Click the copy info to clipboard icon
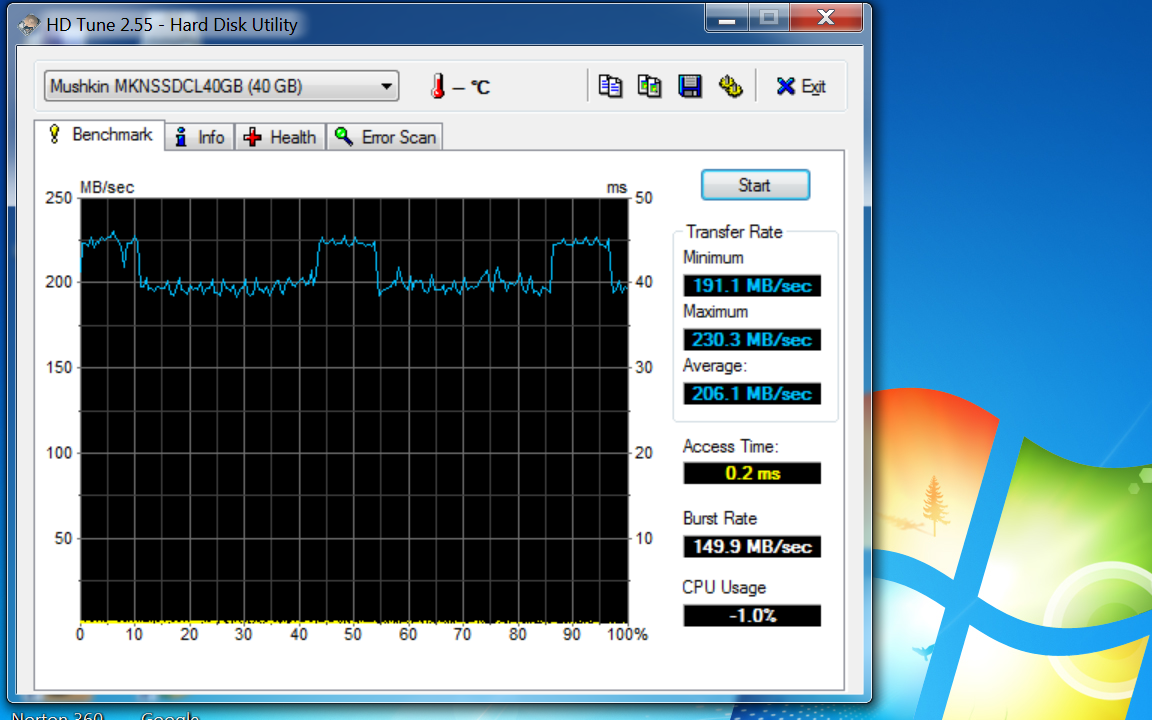Screen dimensions: 1152x720 [x=610, y=87]
